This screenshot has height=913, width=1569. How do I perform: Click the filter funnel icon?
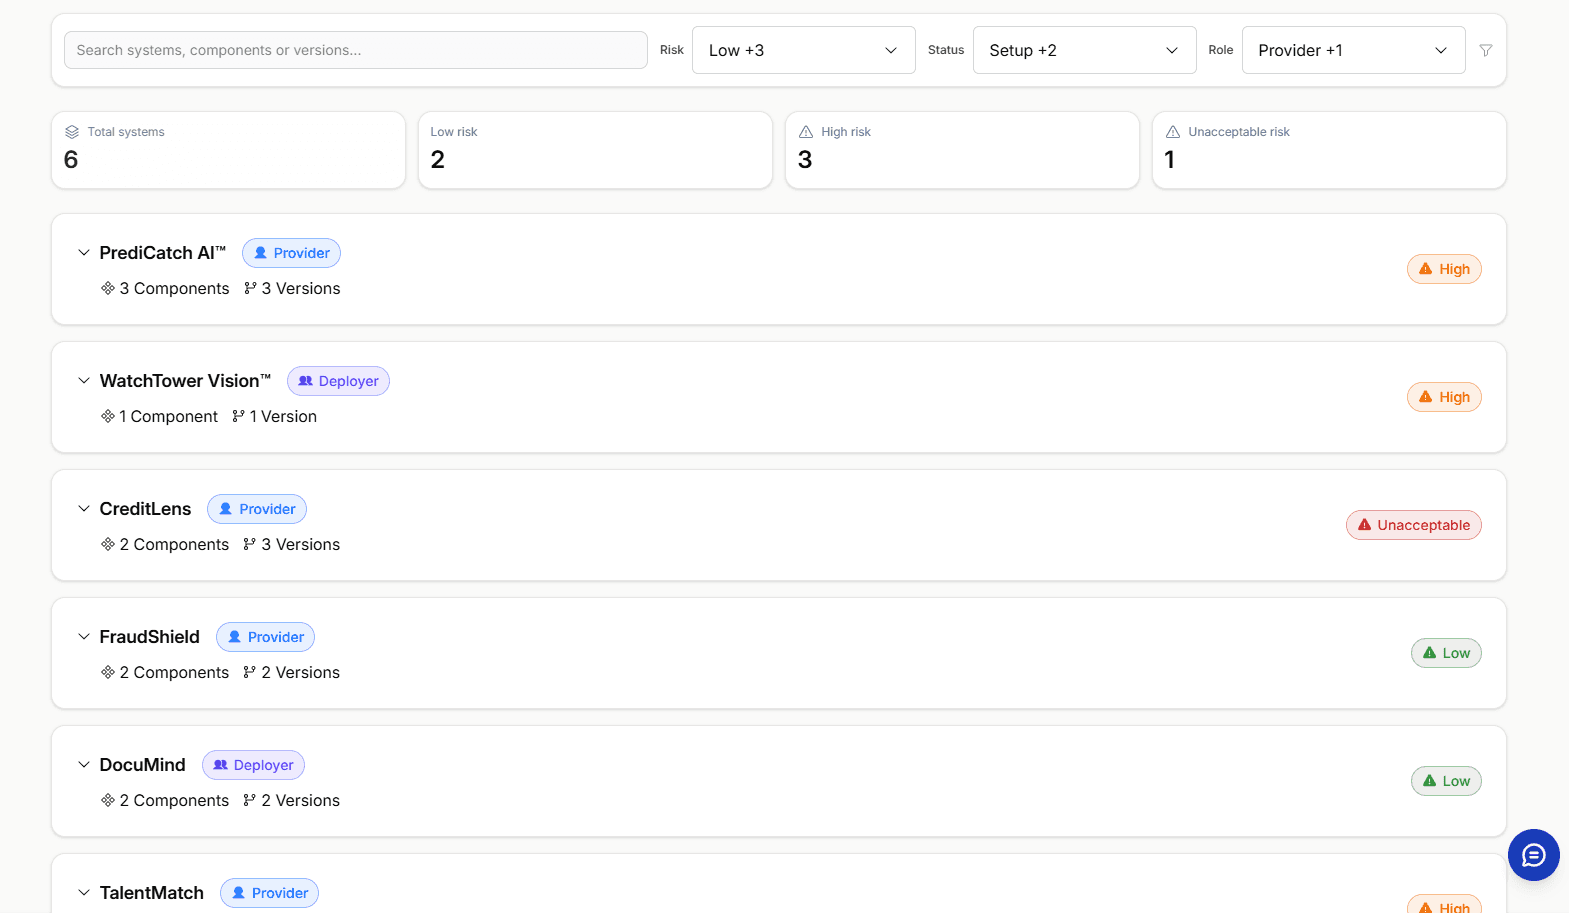coord(1486,50)
